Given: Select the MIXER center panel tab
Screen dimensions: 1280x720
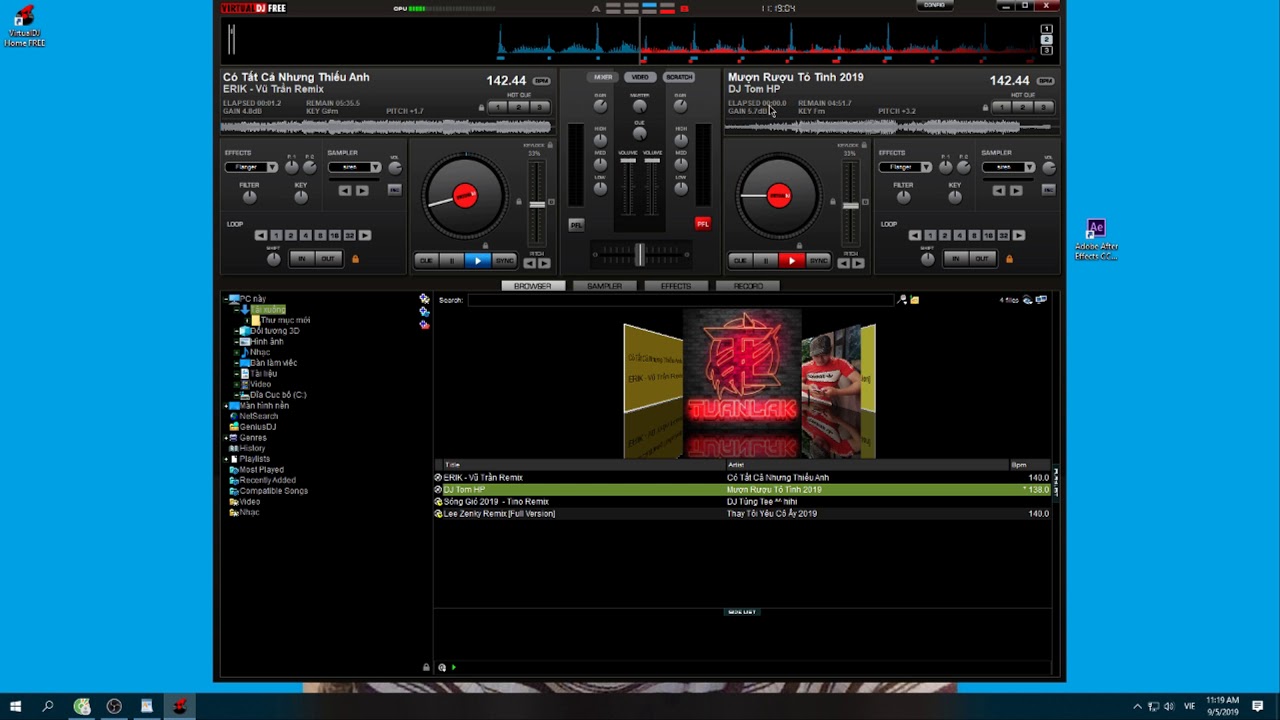Looking at the screenshot, I should tap(603, 77).
